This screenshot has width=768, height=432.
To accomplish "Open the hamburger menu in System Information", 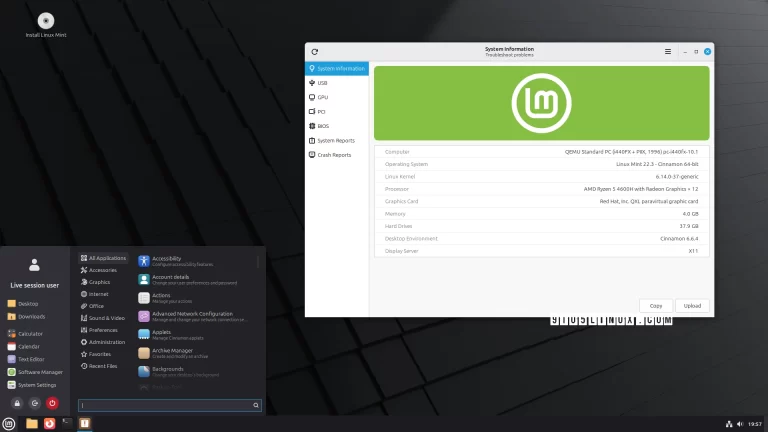I will click(668, 51).
